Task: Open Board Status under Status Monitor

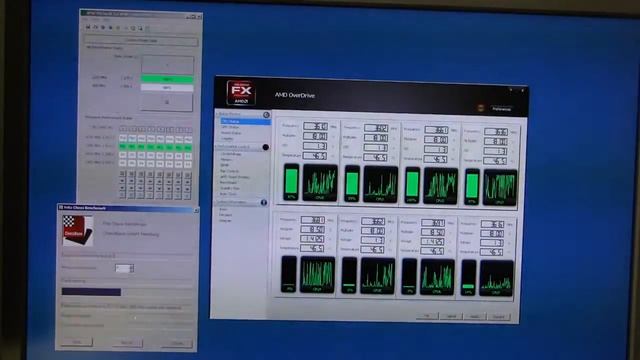Action: pyautogui.click(x=231, y=133)
